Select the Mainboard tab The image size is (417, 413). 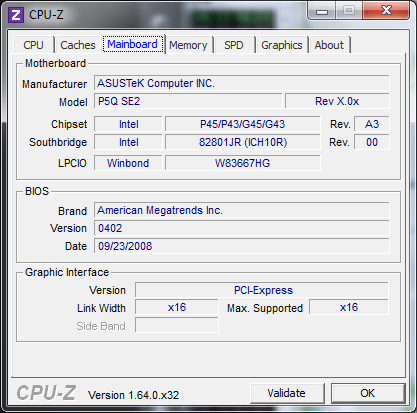pyautogui.click(x=133, y=44)
